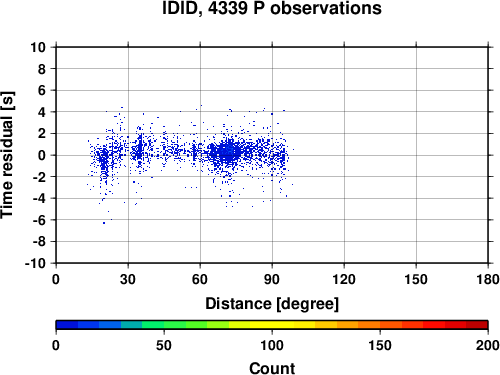
Task: Click the colorbar tick label 100
Action: click(272, 345)
